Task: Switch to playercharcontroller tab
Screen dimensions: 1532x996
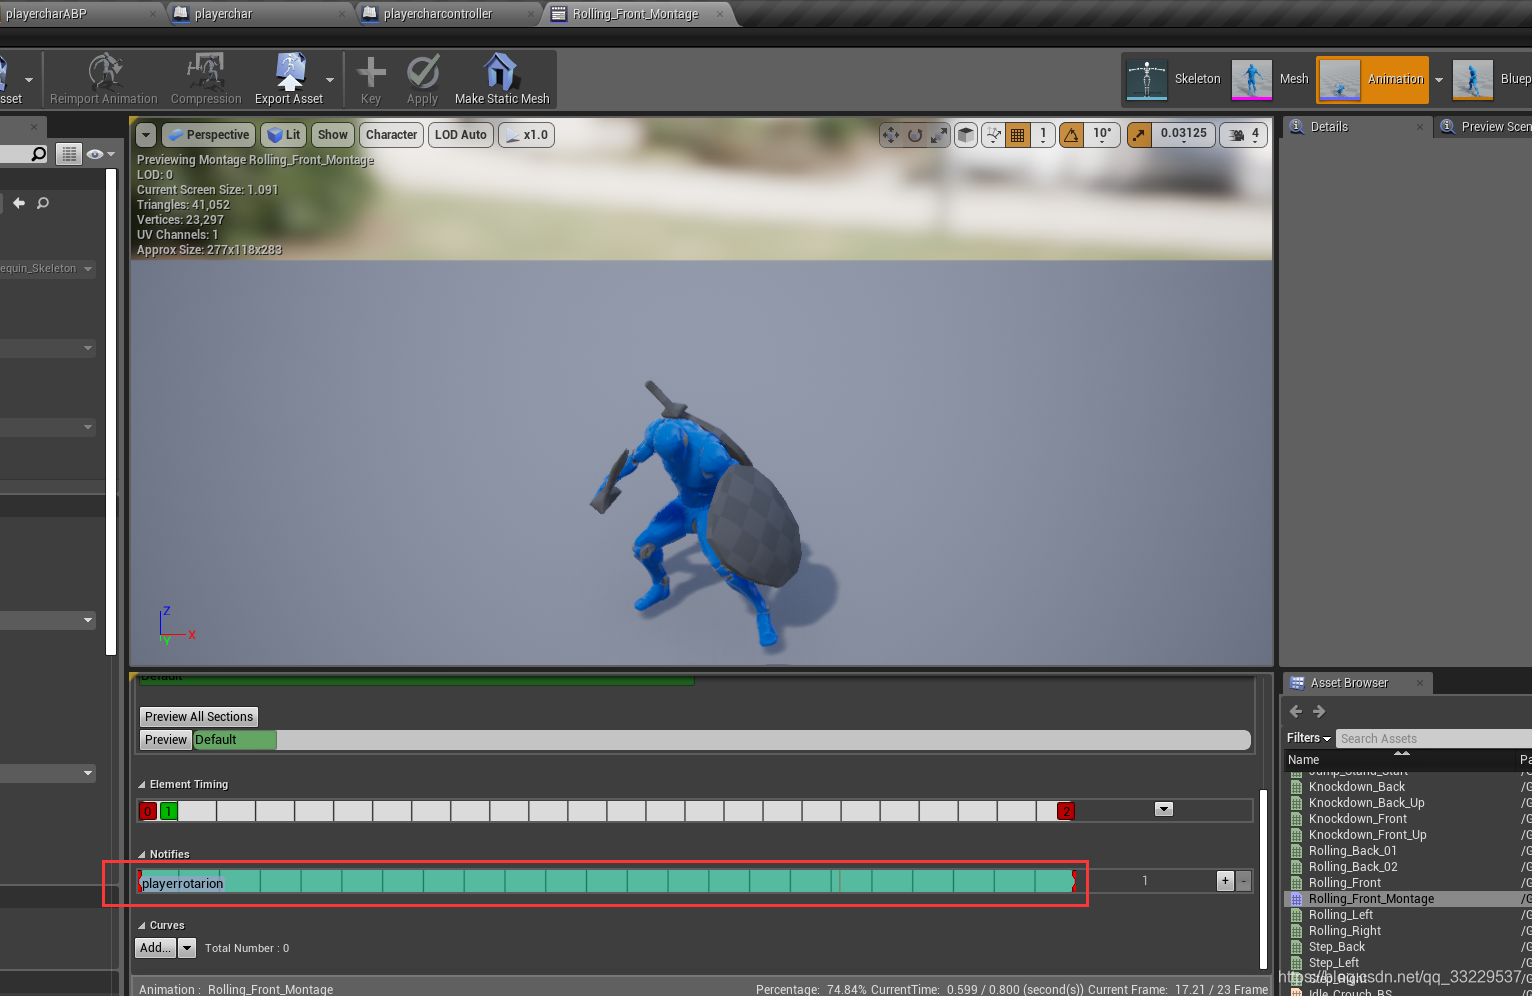Action: [x=448, y=14]
